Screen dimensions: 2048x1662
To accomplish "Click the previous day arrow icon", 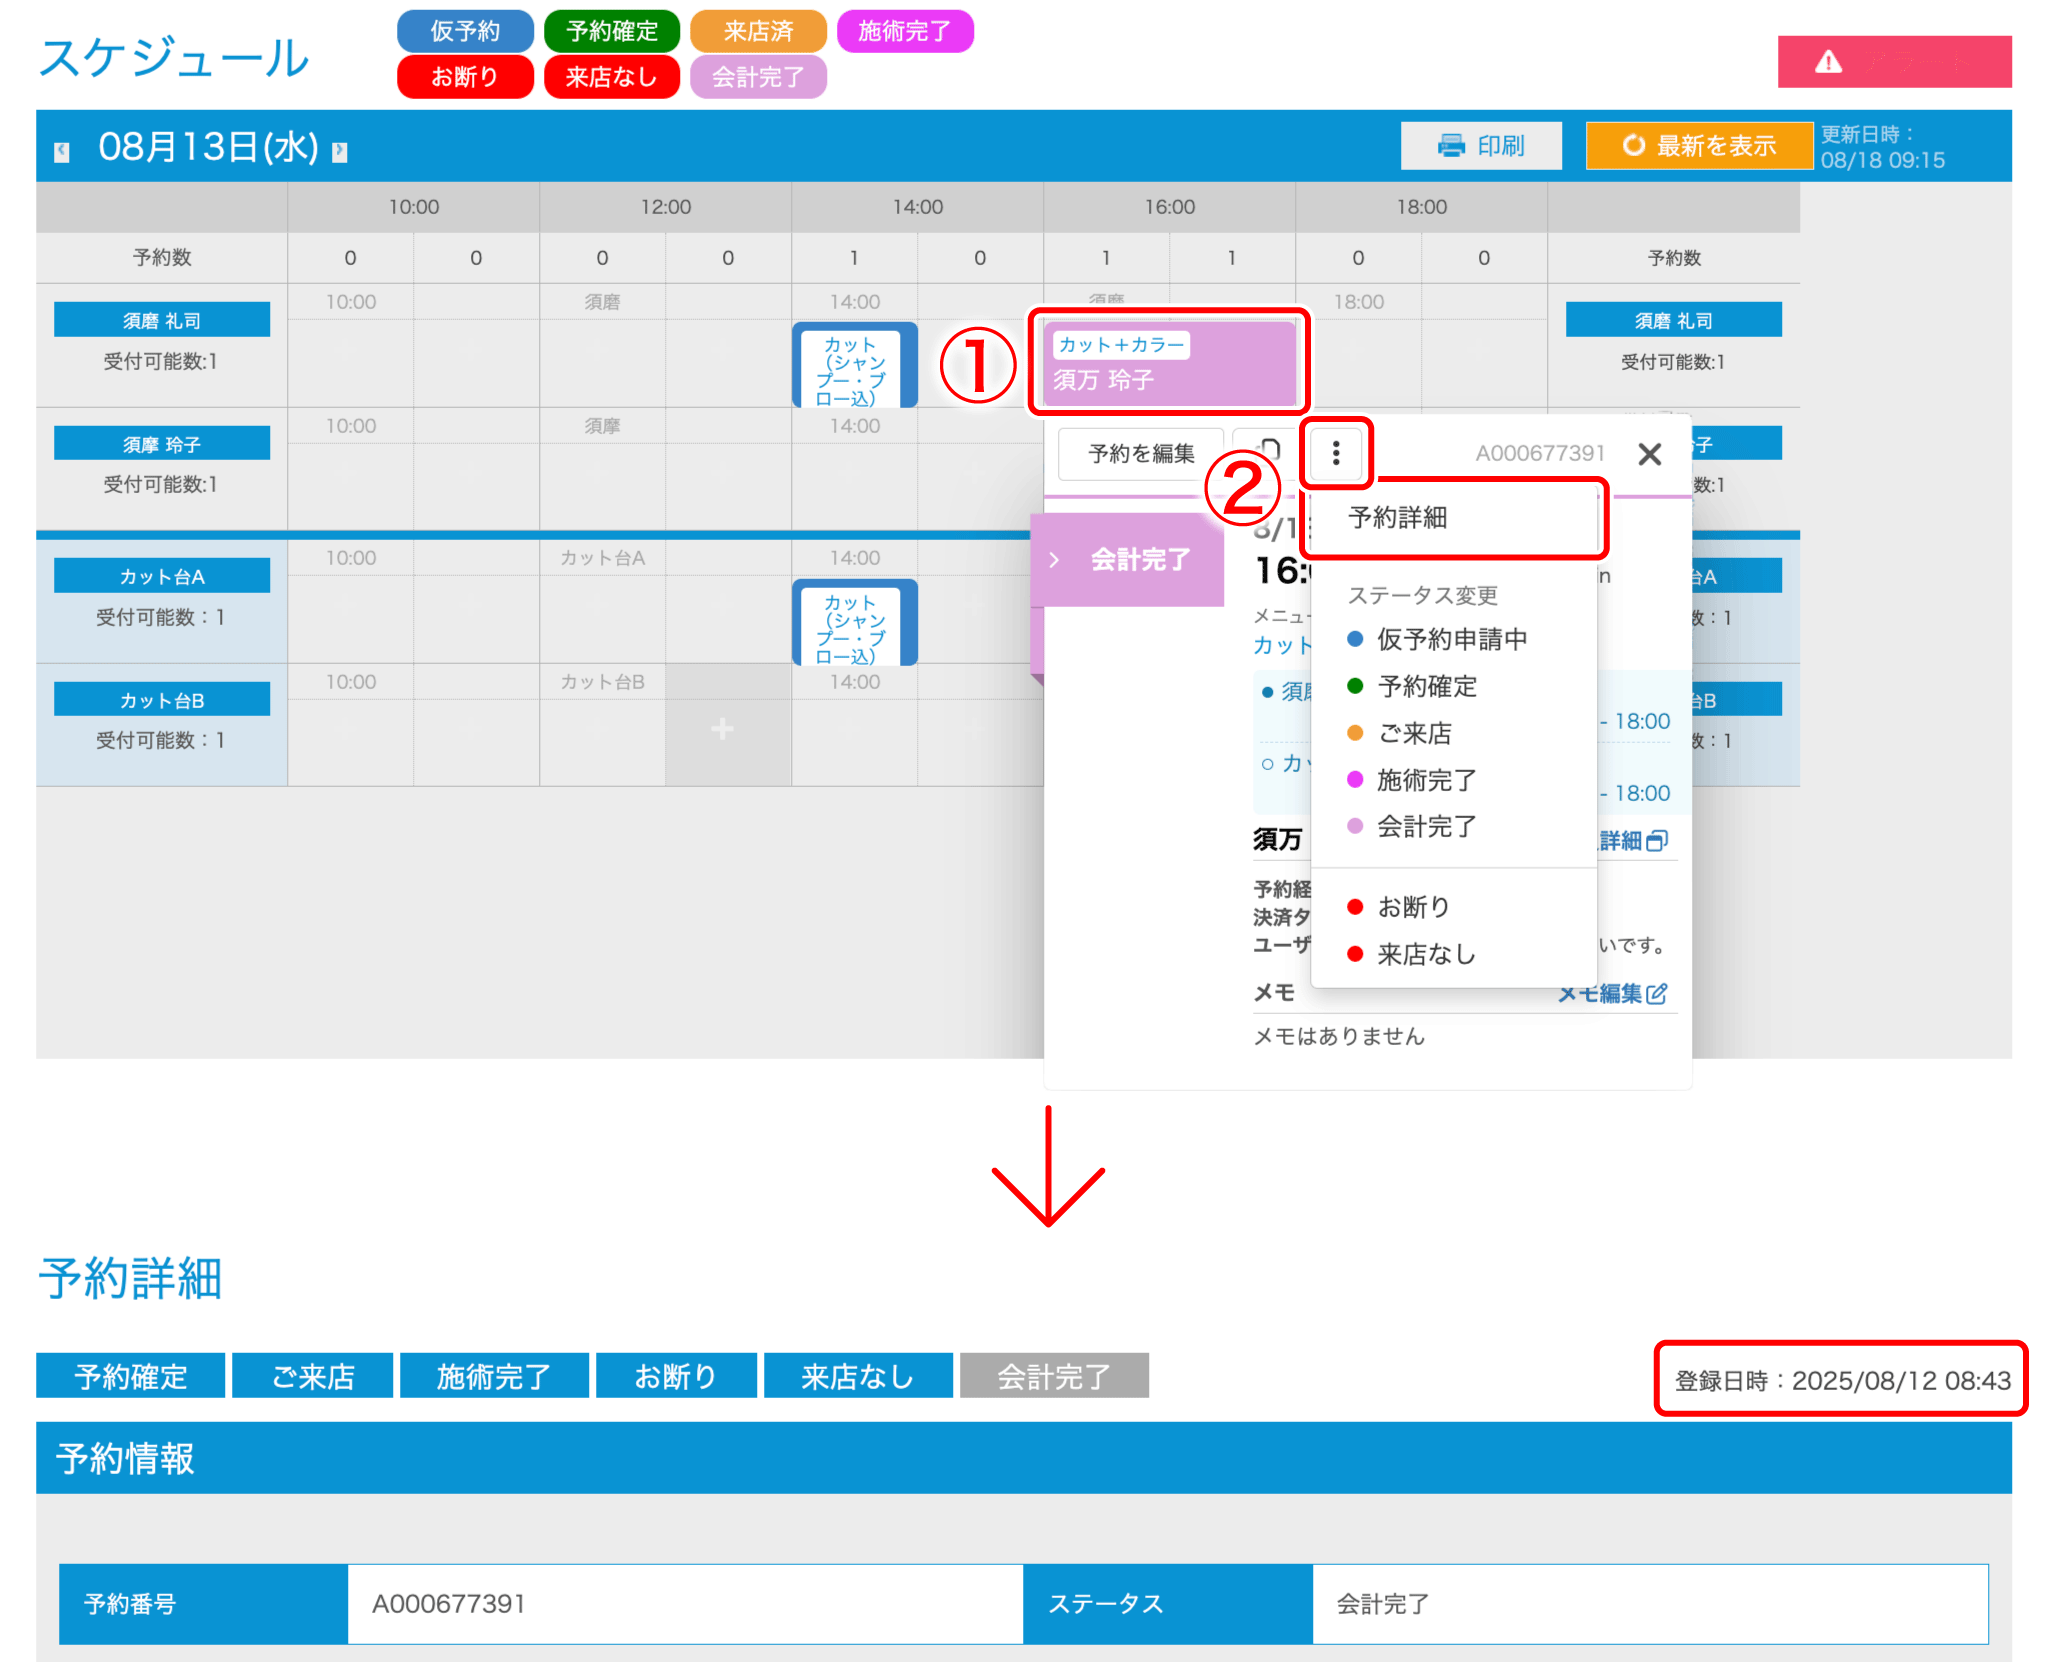I will click(62, 151).
